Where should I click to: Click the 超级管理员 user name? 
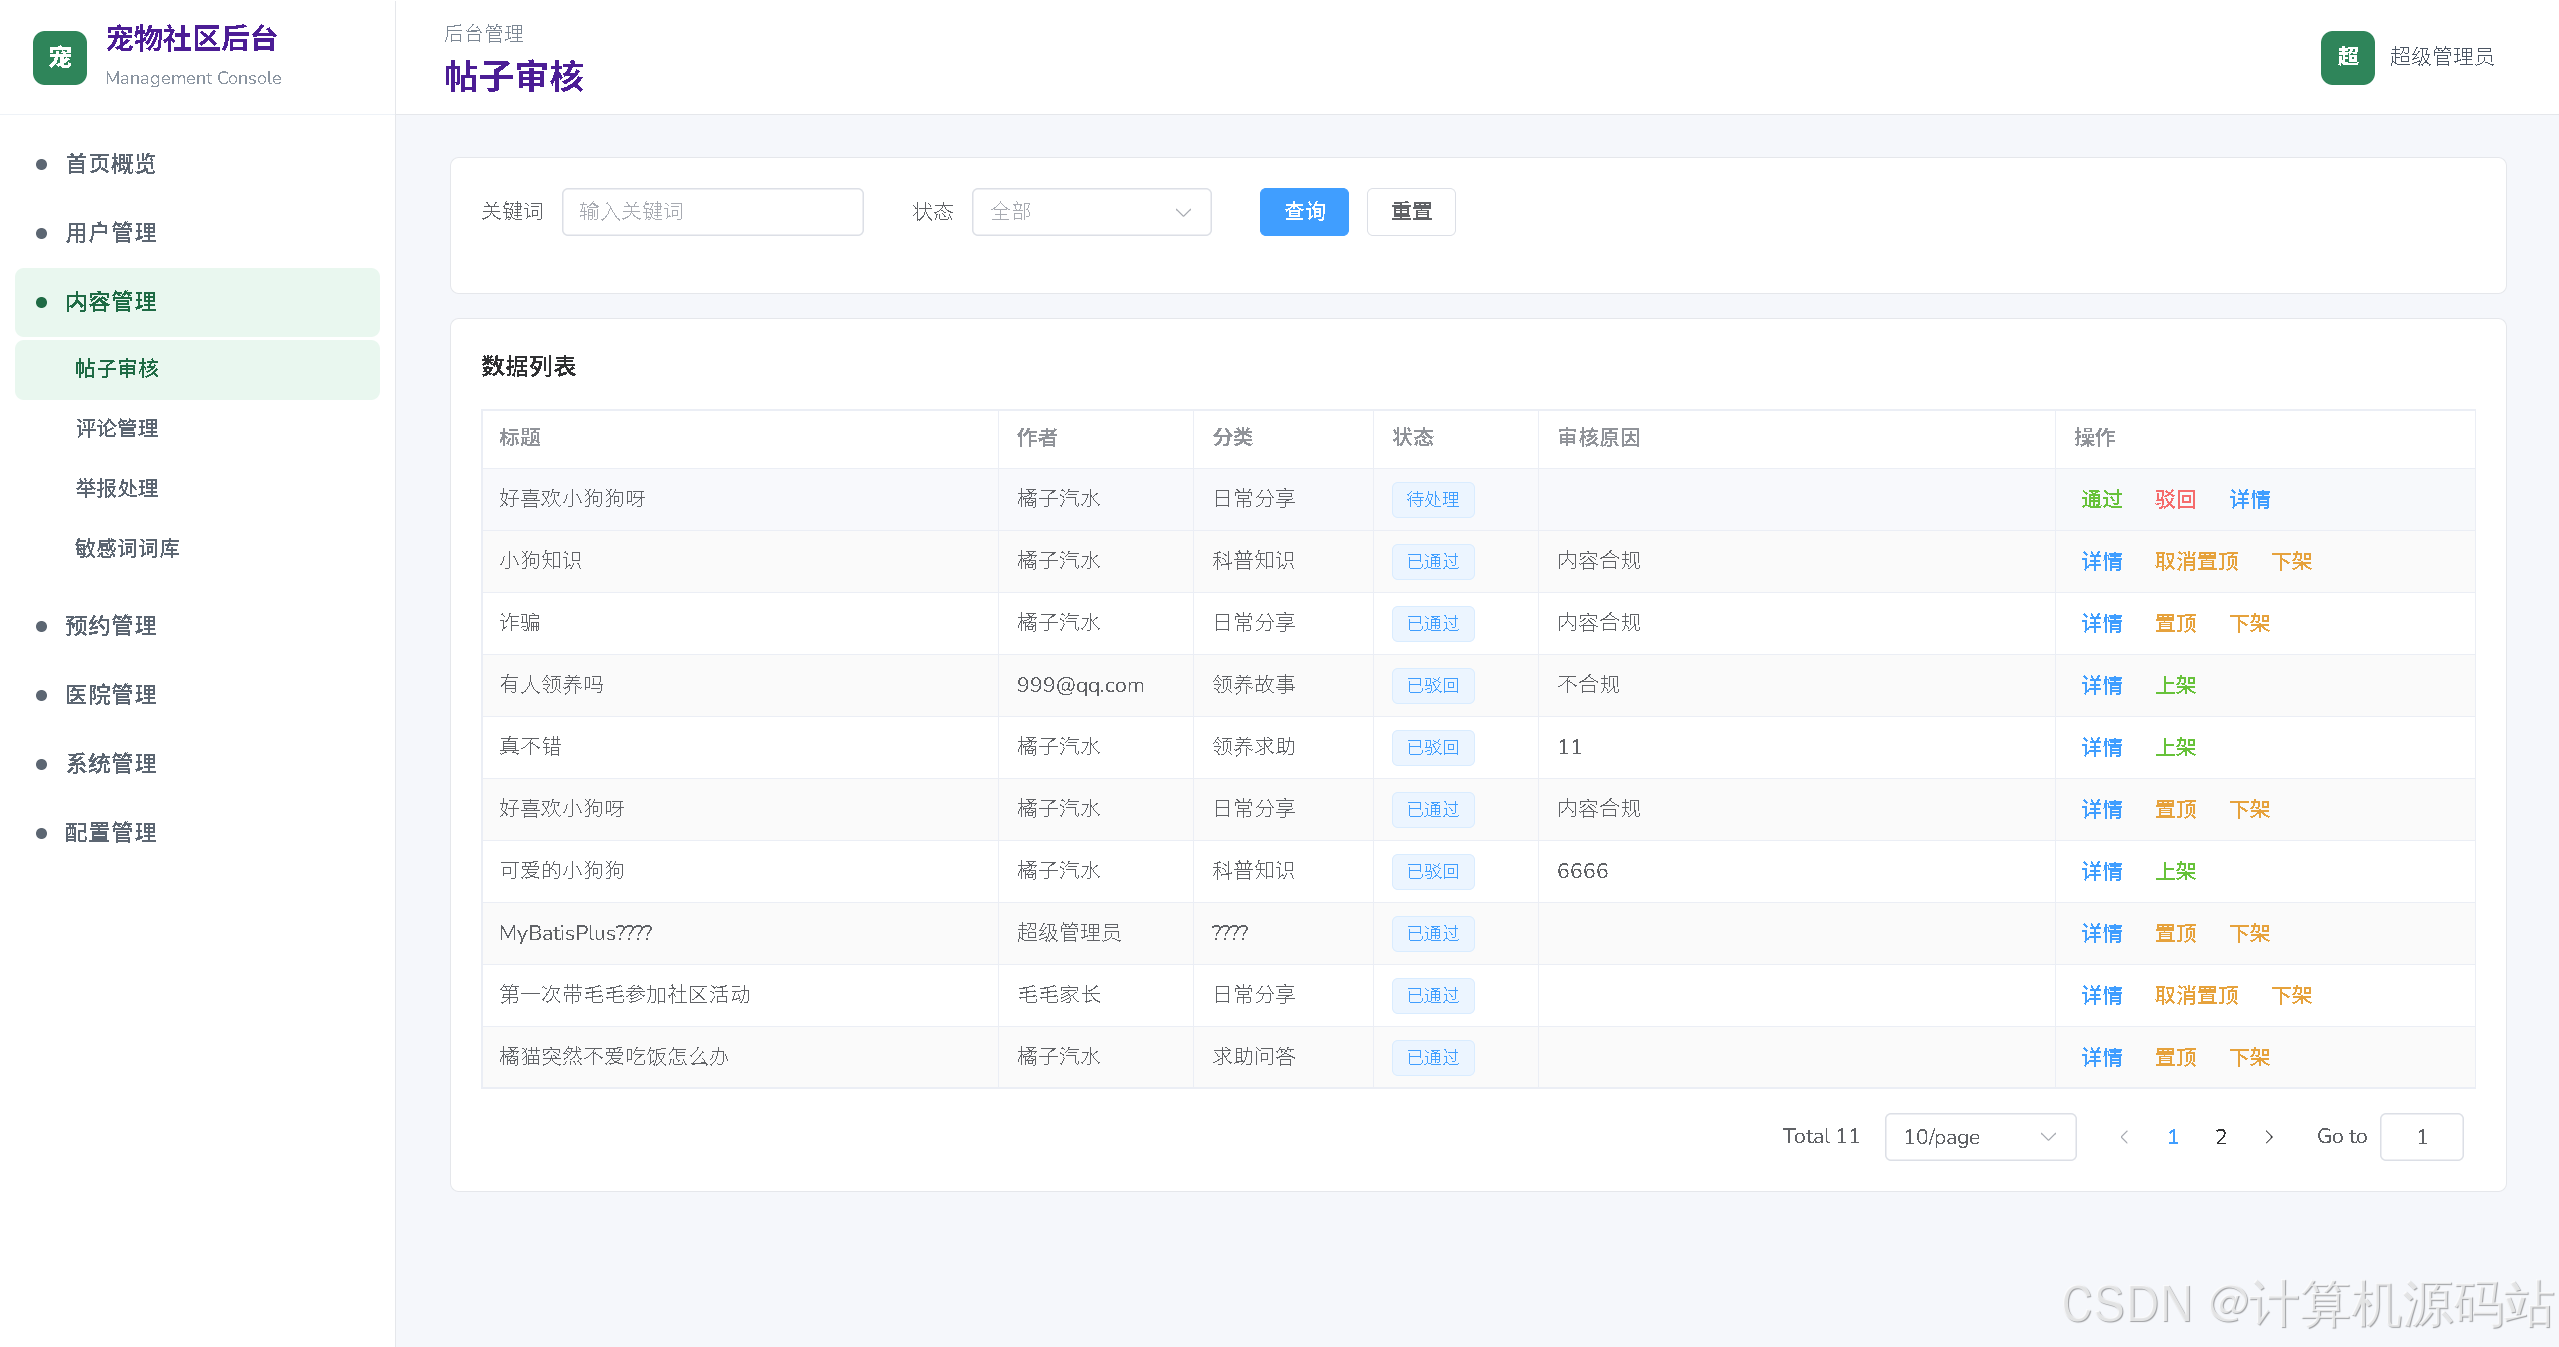click(2441, 57)
